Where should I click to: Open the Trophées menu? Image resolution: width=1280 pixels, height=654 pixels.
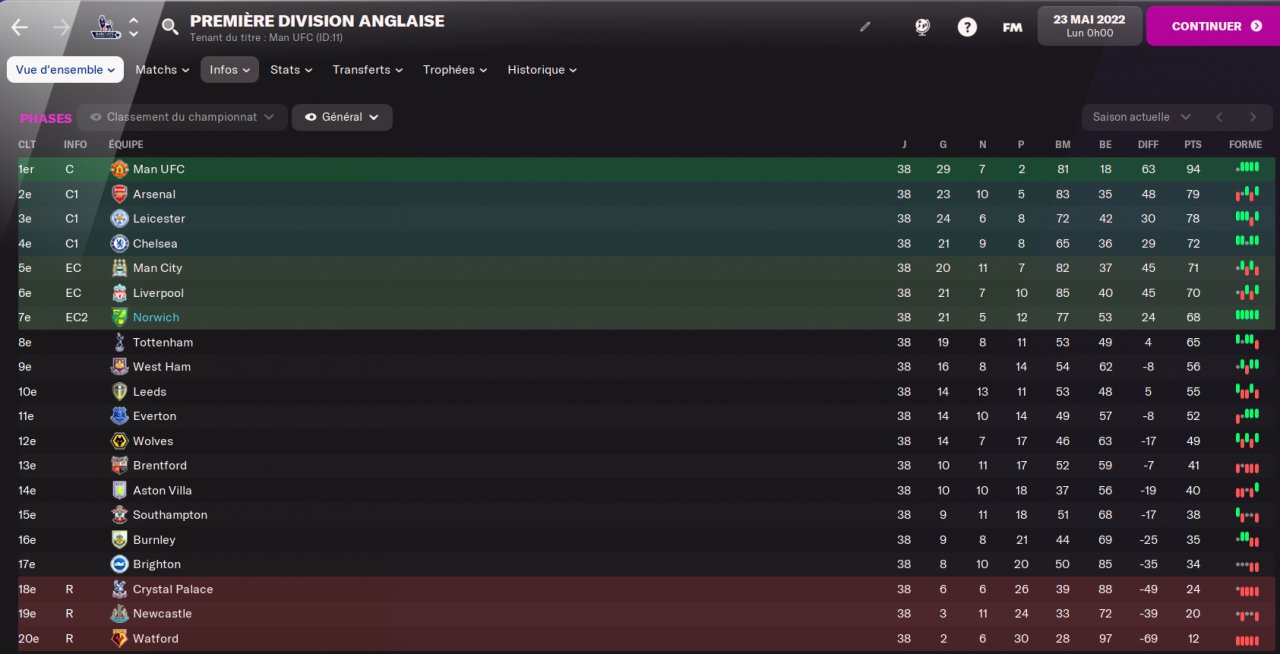454,70
